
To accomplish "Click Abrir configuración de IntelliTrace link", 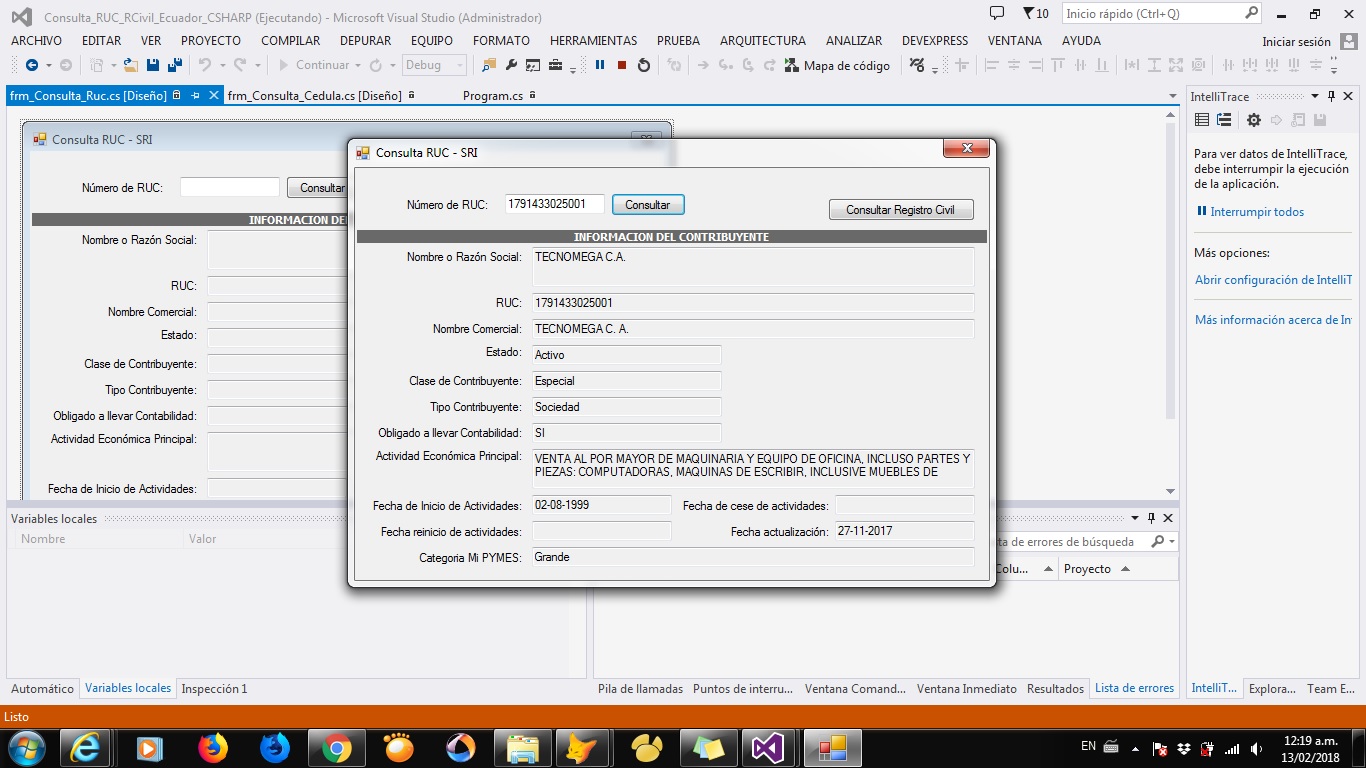I will [1273, 280].
